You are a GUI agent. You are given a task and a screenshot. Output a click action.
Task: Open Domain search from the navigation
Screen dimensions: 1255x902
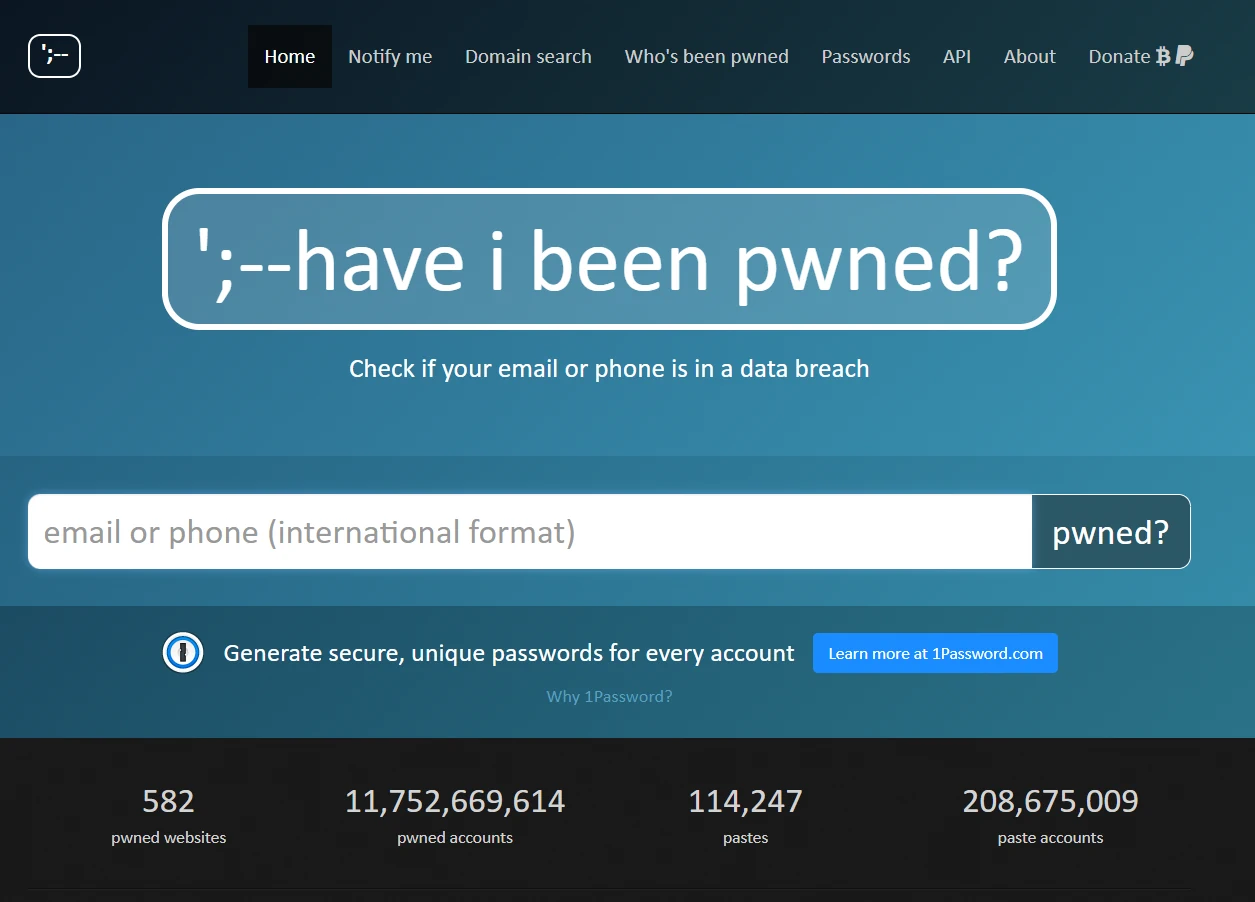[x=528, y=57]
